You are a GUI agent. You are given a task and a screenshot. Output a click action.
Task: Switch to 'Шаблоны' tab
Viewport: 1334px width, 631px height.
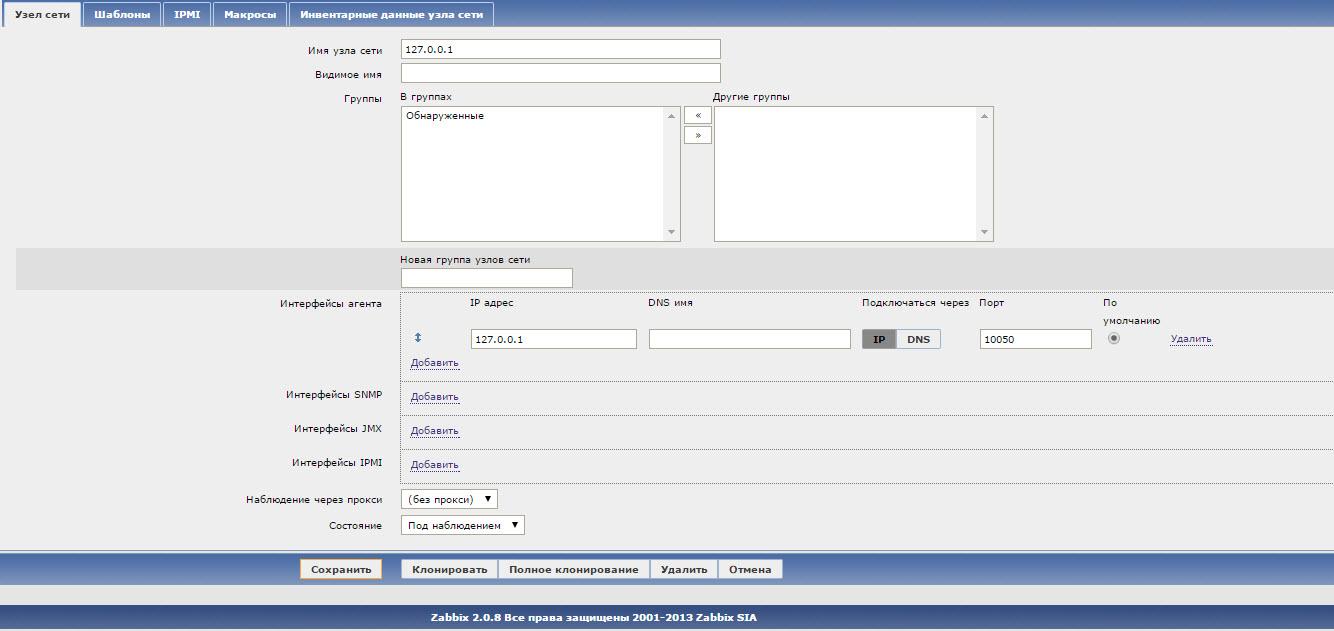tap(121, 14)
